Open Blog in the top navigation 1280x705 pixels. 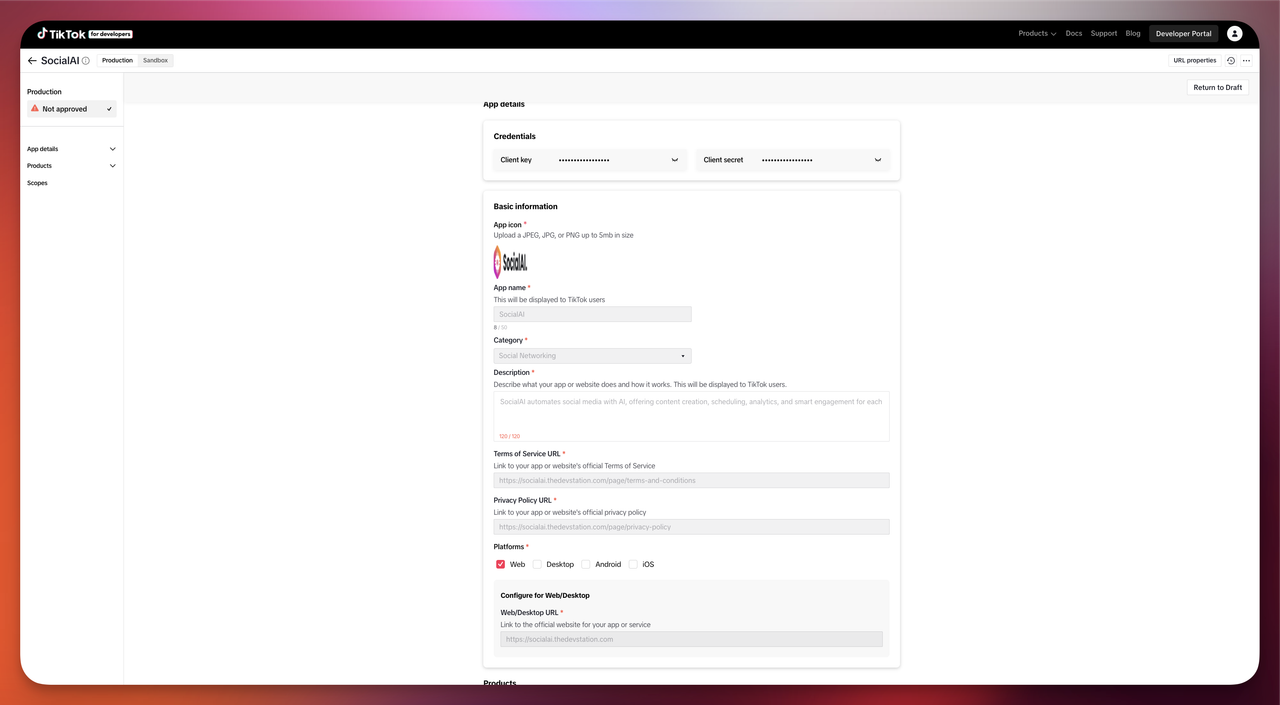[1133, 34]
